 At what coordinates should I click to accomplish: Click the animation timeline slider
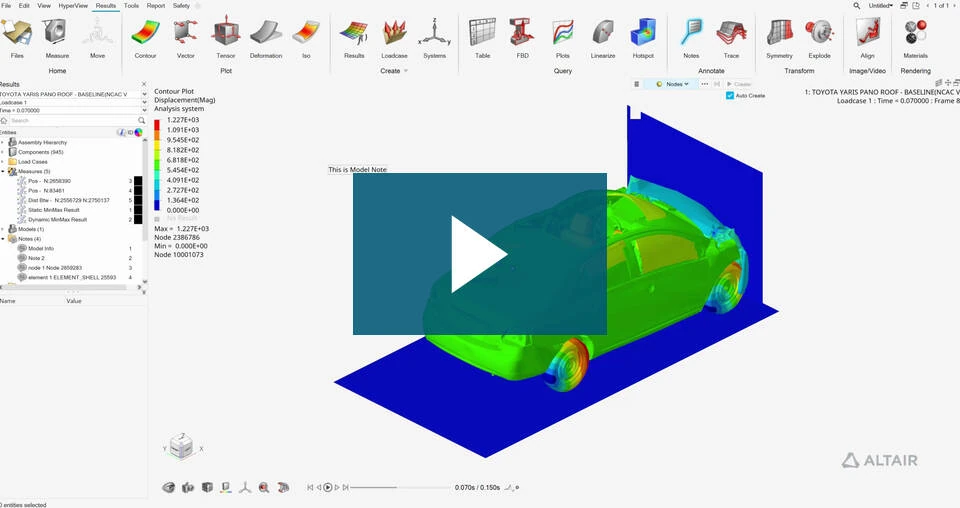click(401, 487)
